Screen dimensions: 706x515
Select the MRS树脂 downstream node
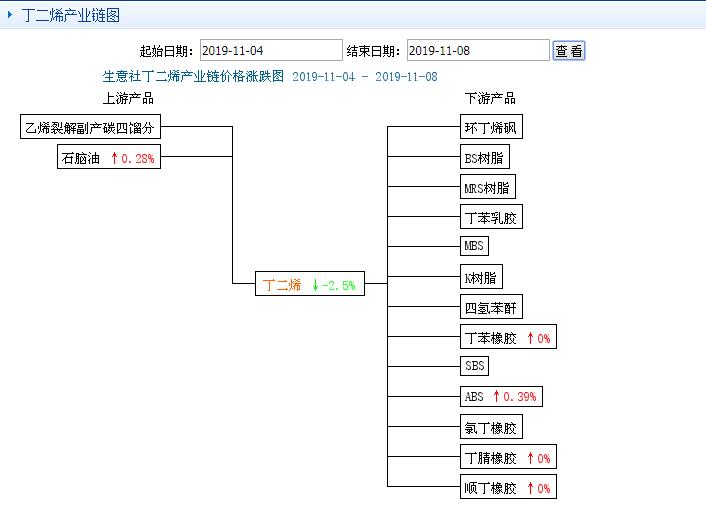click(x=488, y=187)
